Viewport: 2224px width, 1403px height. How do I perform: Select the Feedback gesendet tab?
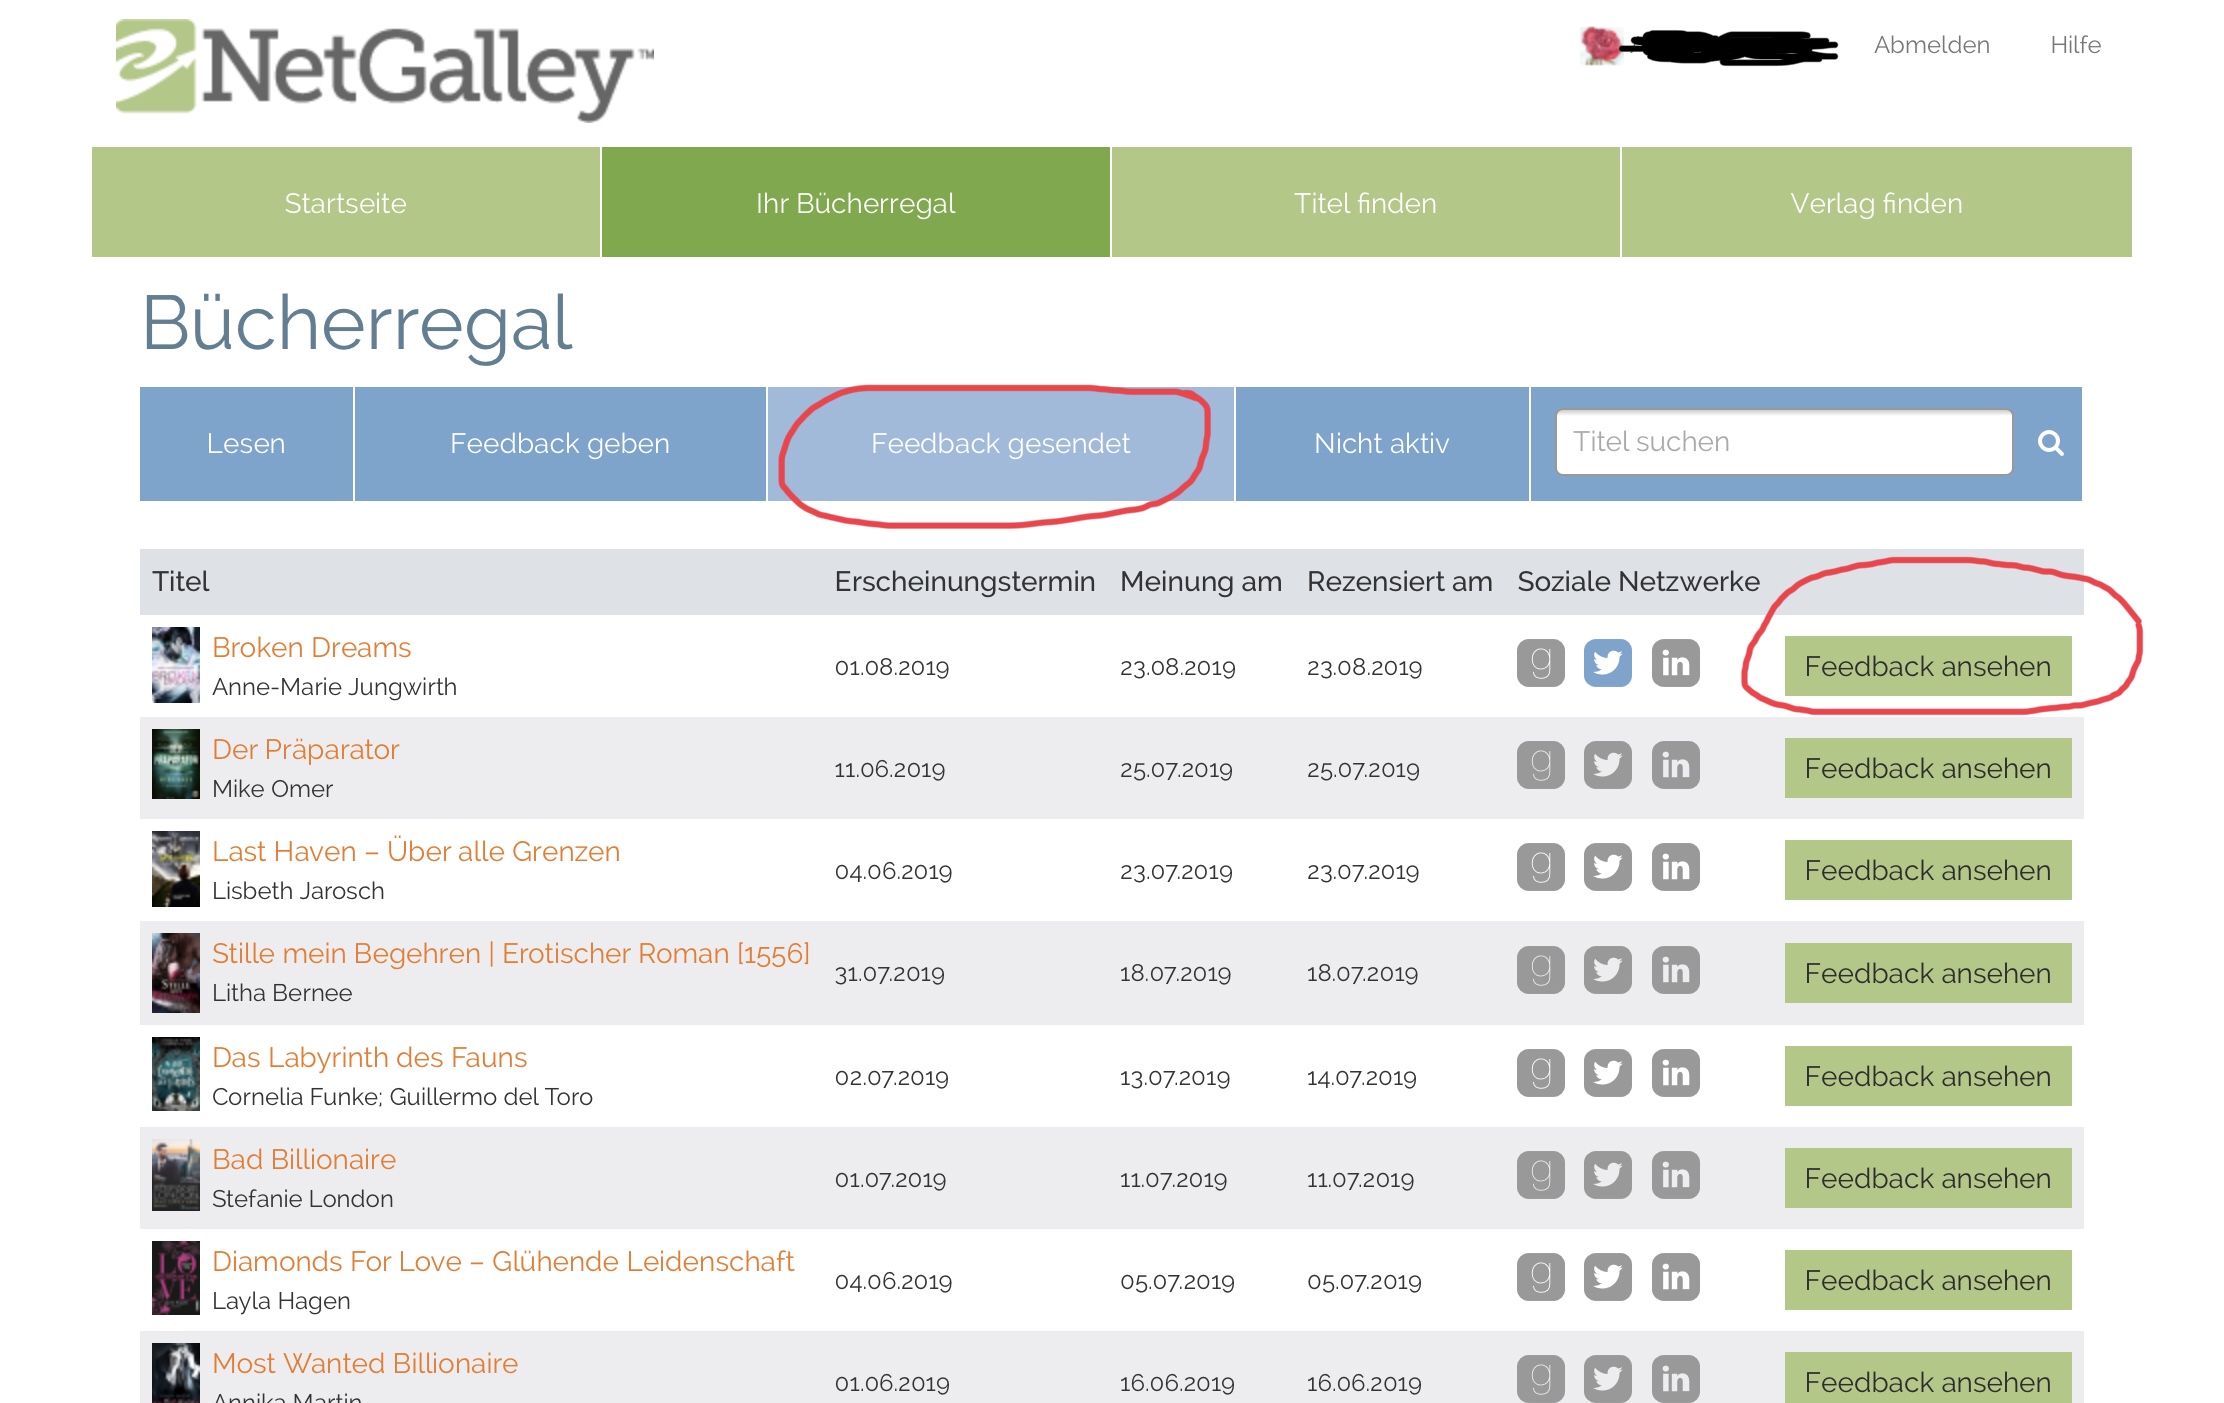tap(1001, 444)
